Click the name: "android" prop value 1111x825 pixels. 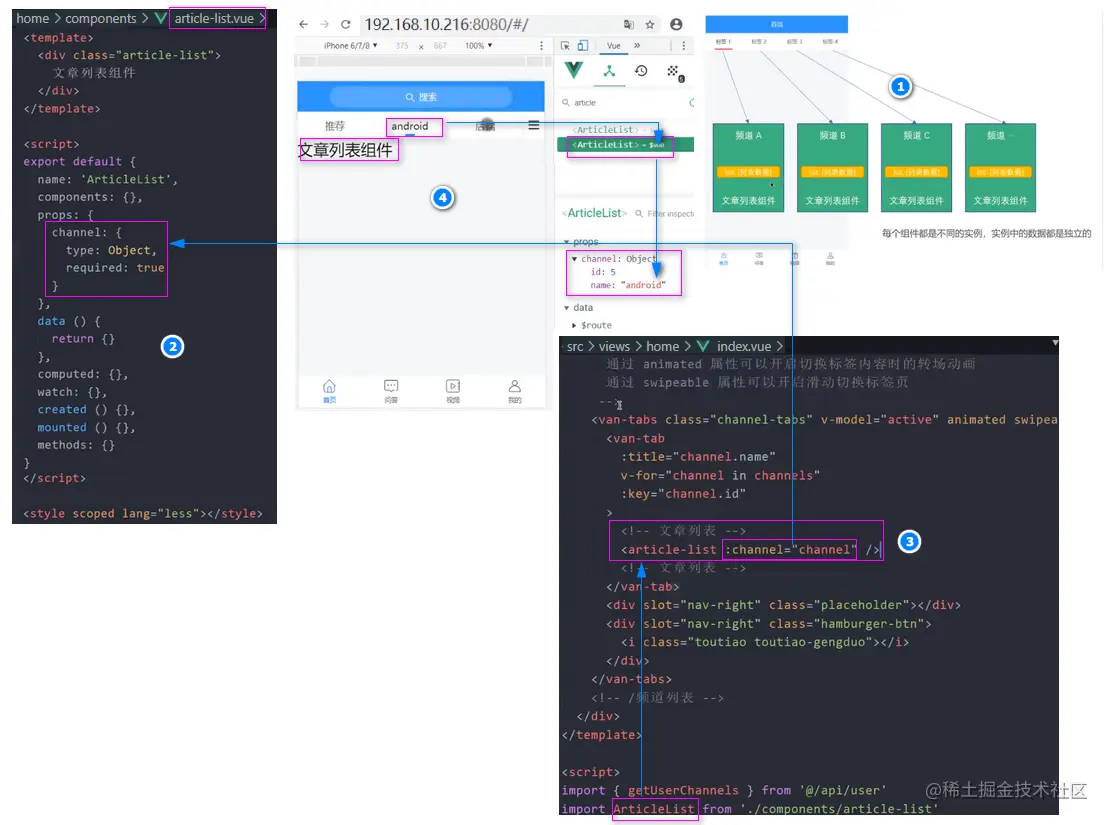(628, 285)
